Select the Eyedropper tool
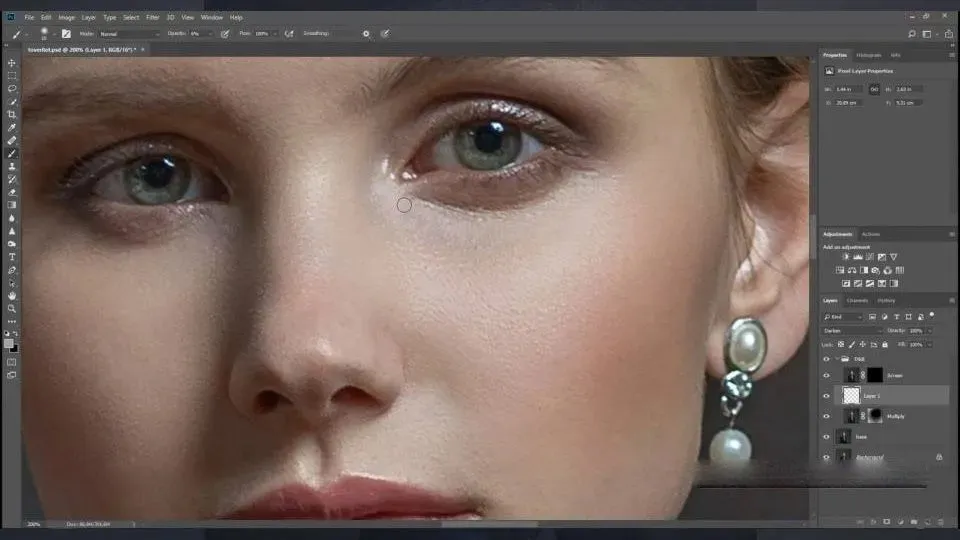 (x=12, y=128)
